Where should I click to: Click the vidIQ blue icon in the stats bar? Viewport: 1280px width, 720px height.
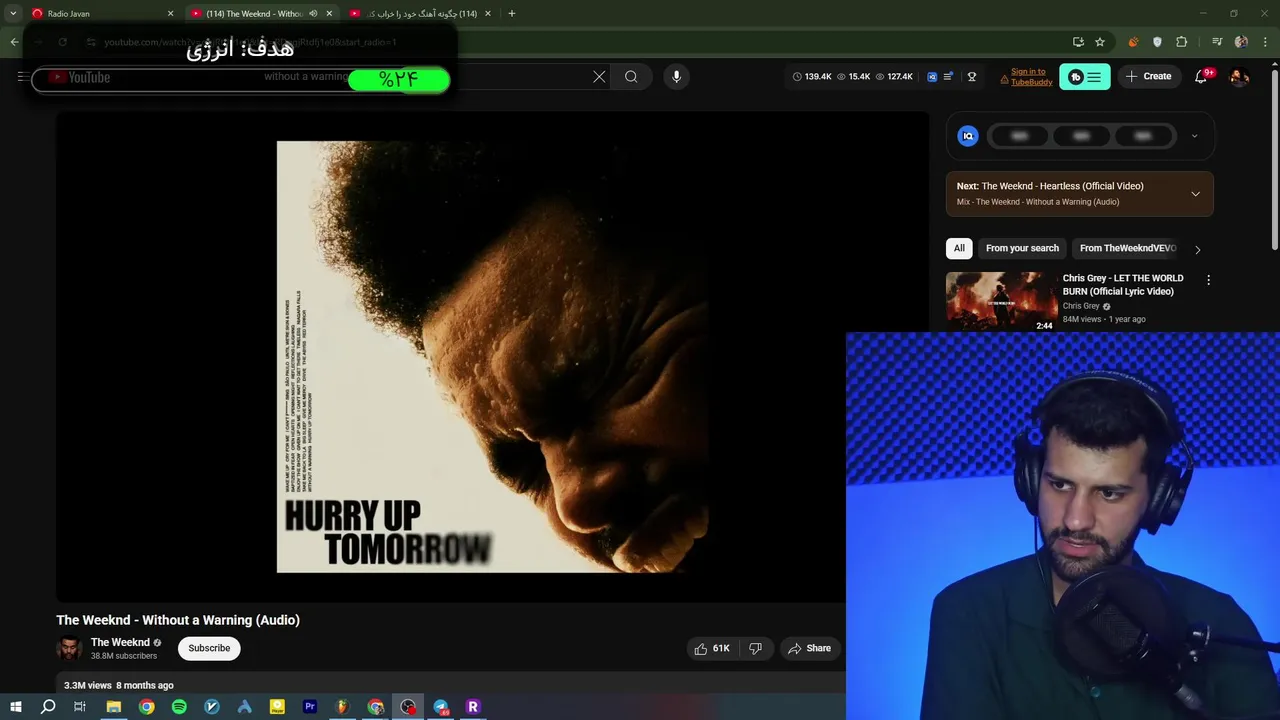click(932, 77)
